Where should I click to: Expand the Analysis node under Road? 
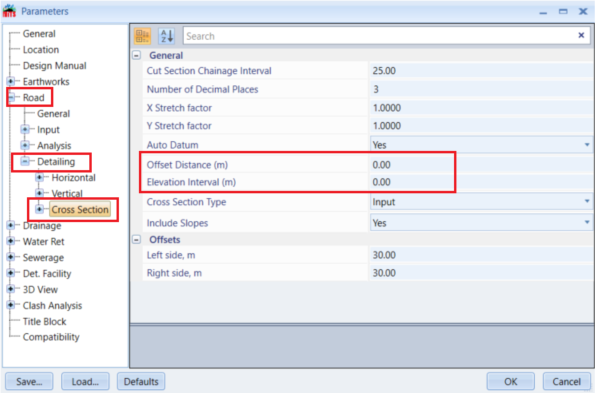[25, 145]
